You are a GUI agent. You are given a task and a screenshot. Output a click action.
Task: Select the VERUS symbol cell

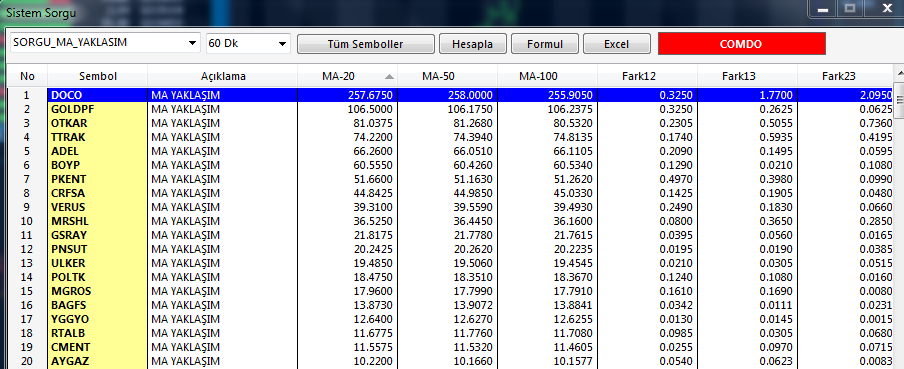click(x=97, y=207)
